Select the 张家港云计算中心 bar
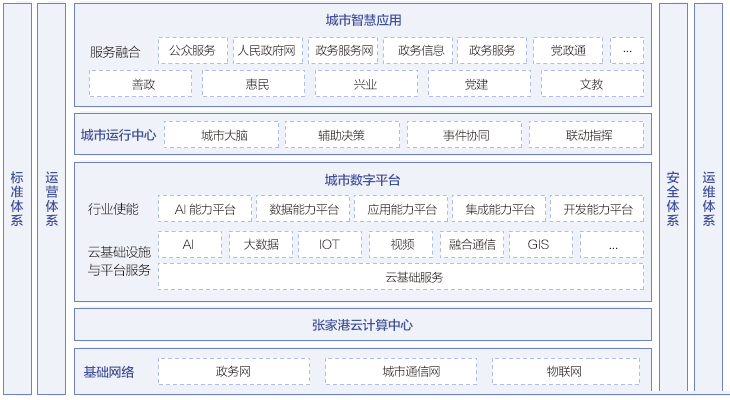The image size is (730, 400). [x=362, y=325]
